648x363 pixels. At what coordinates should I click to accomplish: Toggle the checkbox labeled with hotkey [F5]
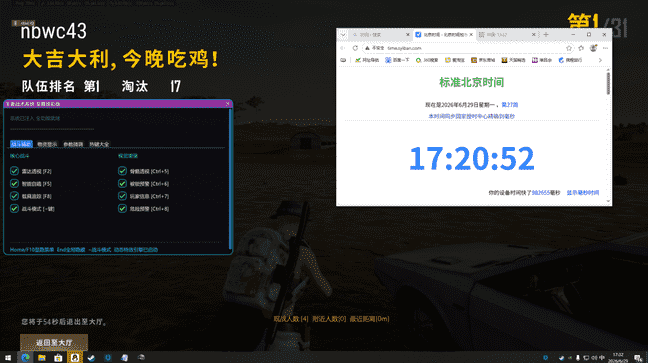pos(14,183)
